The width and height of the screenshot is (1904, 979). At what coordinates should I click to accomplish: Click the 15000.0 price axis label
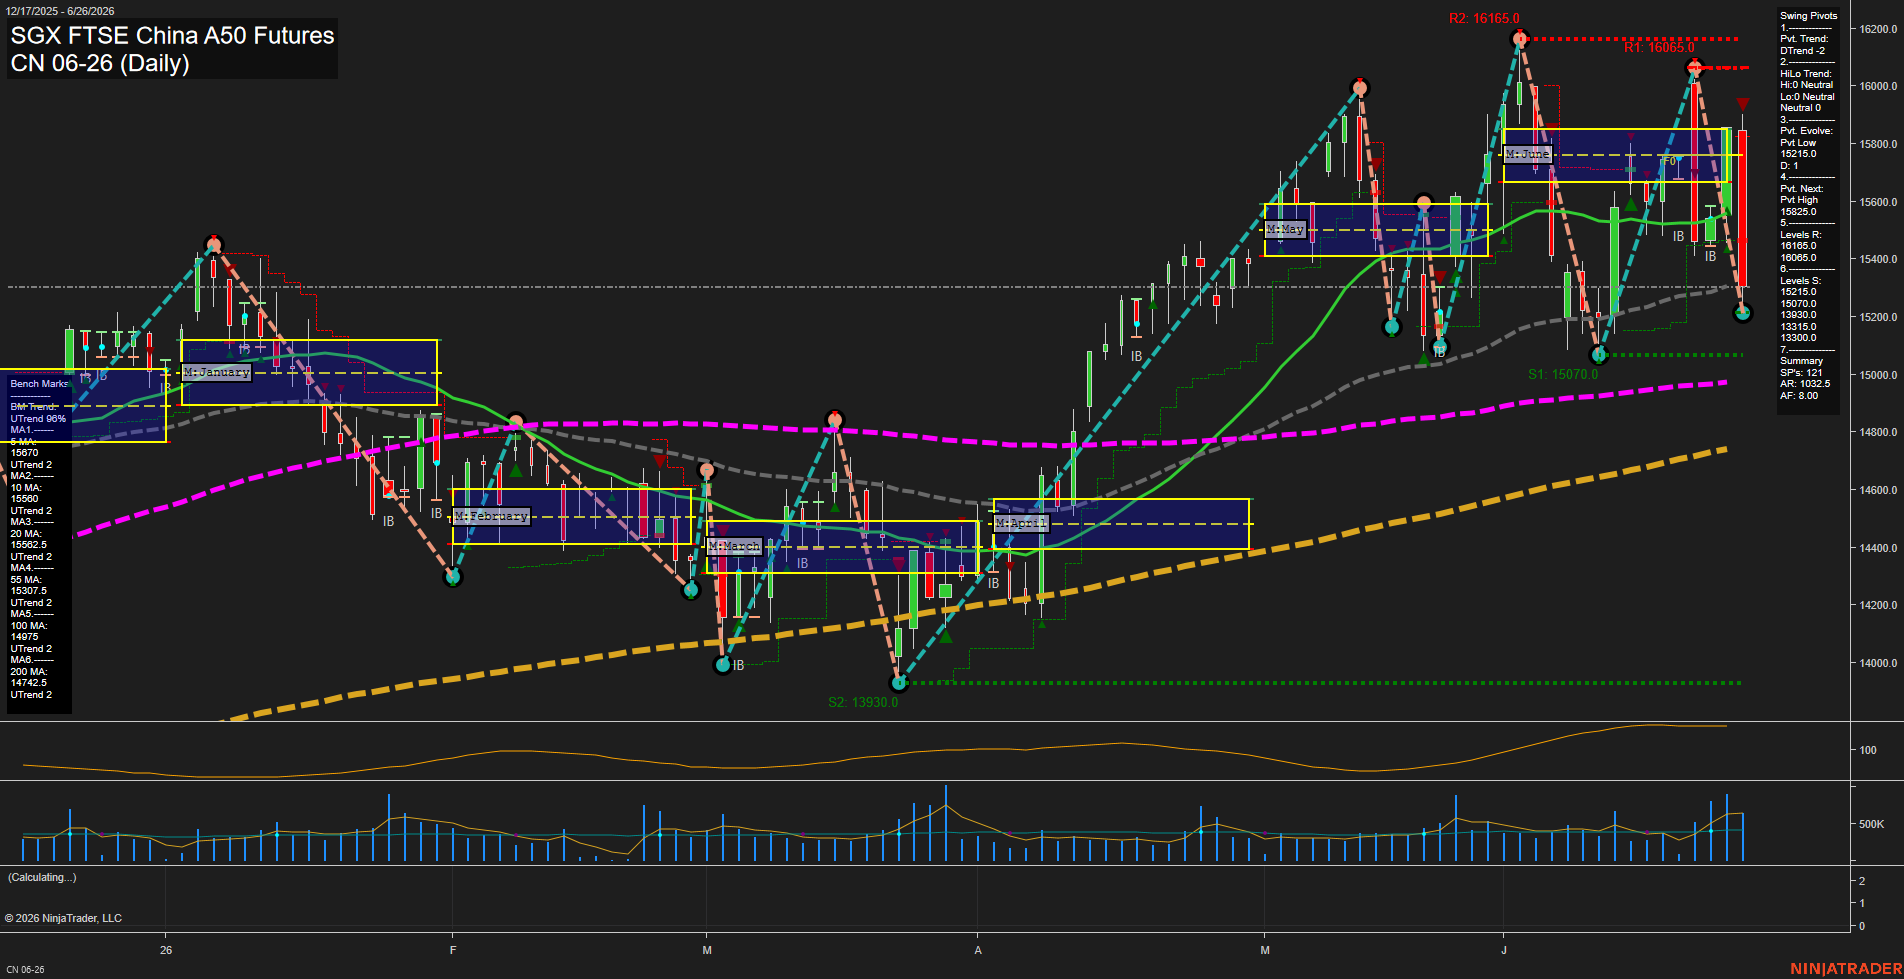point(1878,375)
